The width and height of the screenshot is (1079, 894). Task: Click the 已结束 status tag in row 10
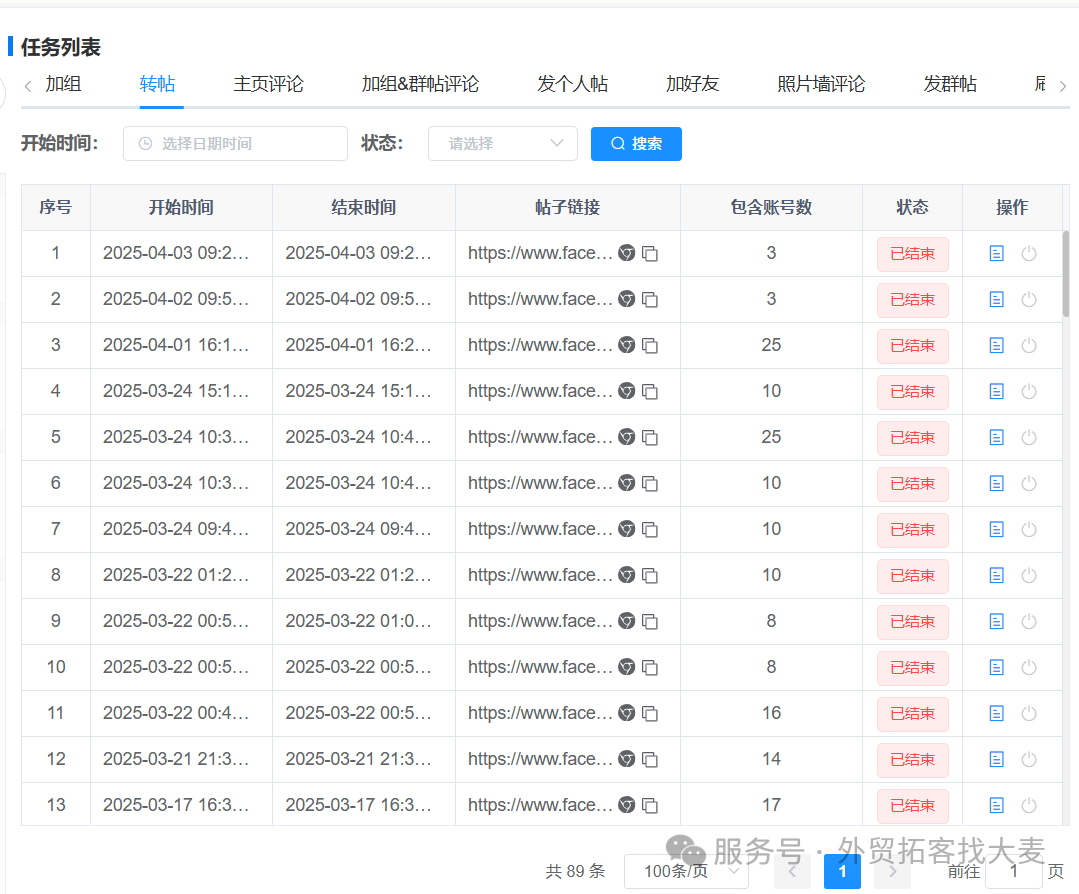912,668
